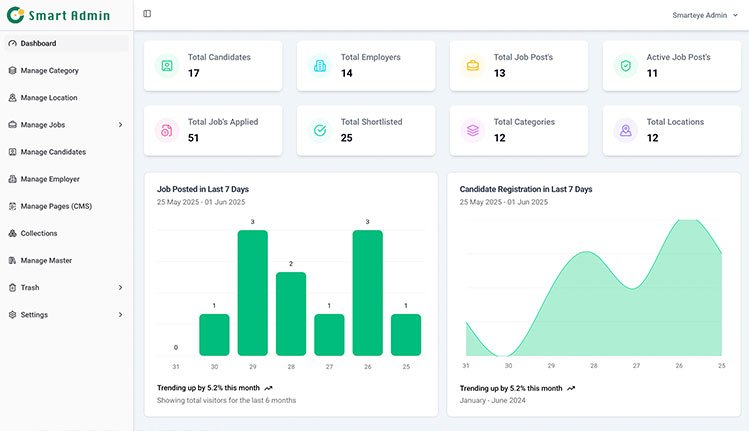
Task: Click the bar for day 29
Action: coord(252,292)
